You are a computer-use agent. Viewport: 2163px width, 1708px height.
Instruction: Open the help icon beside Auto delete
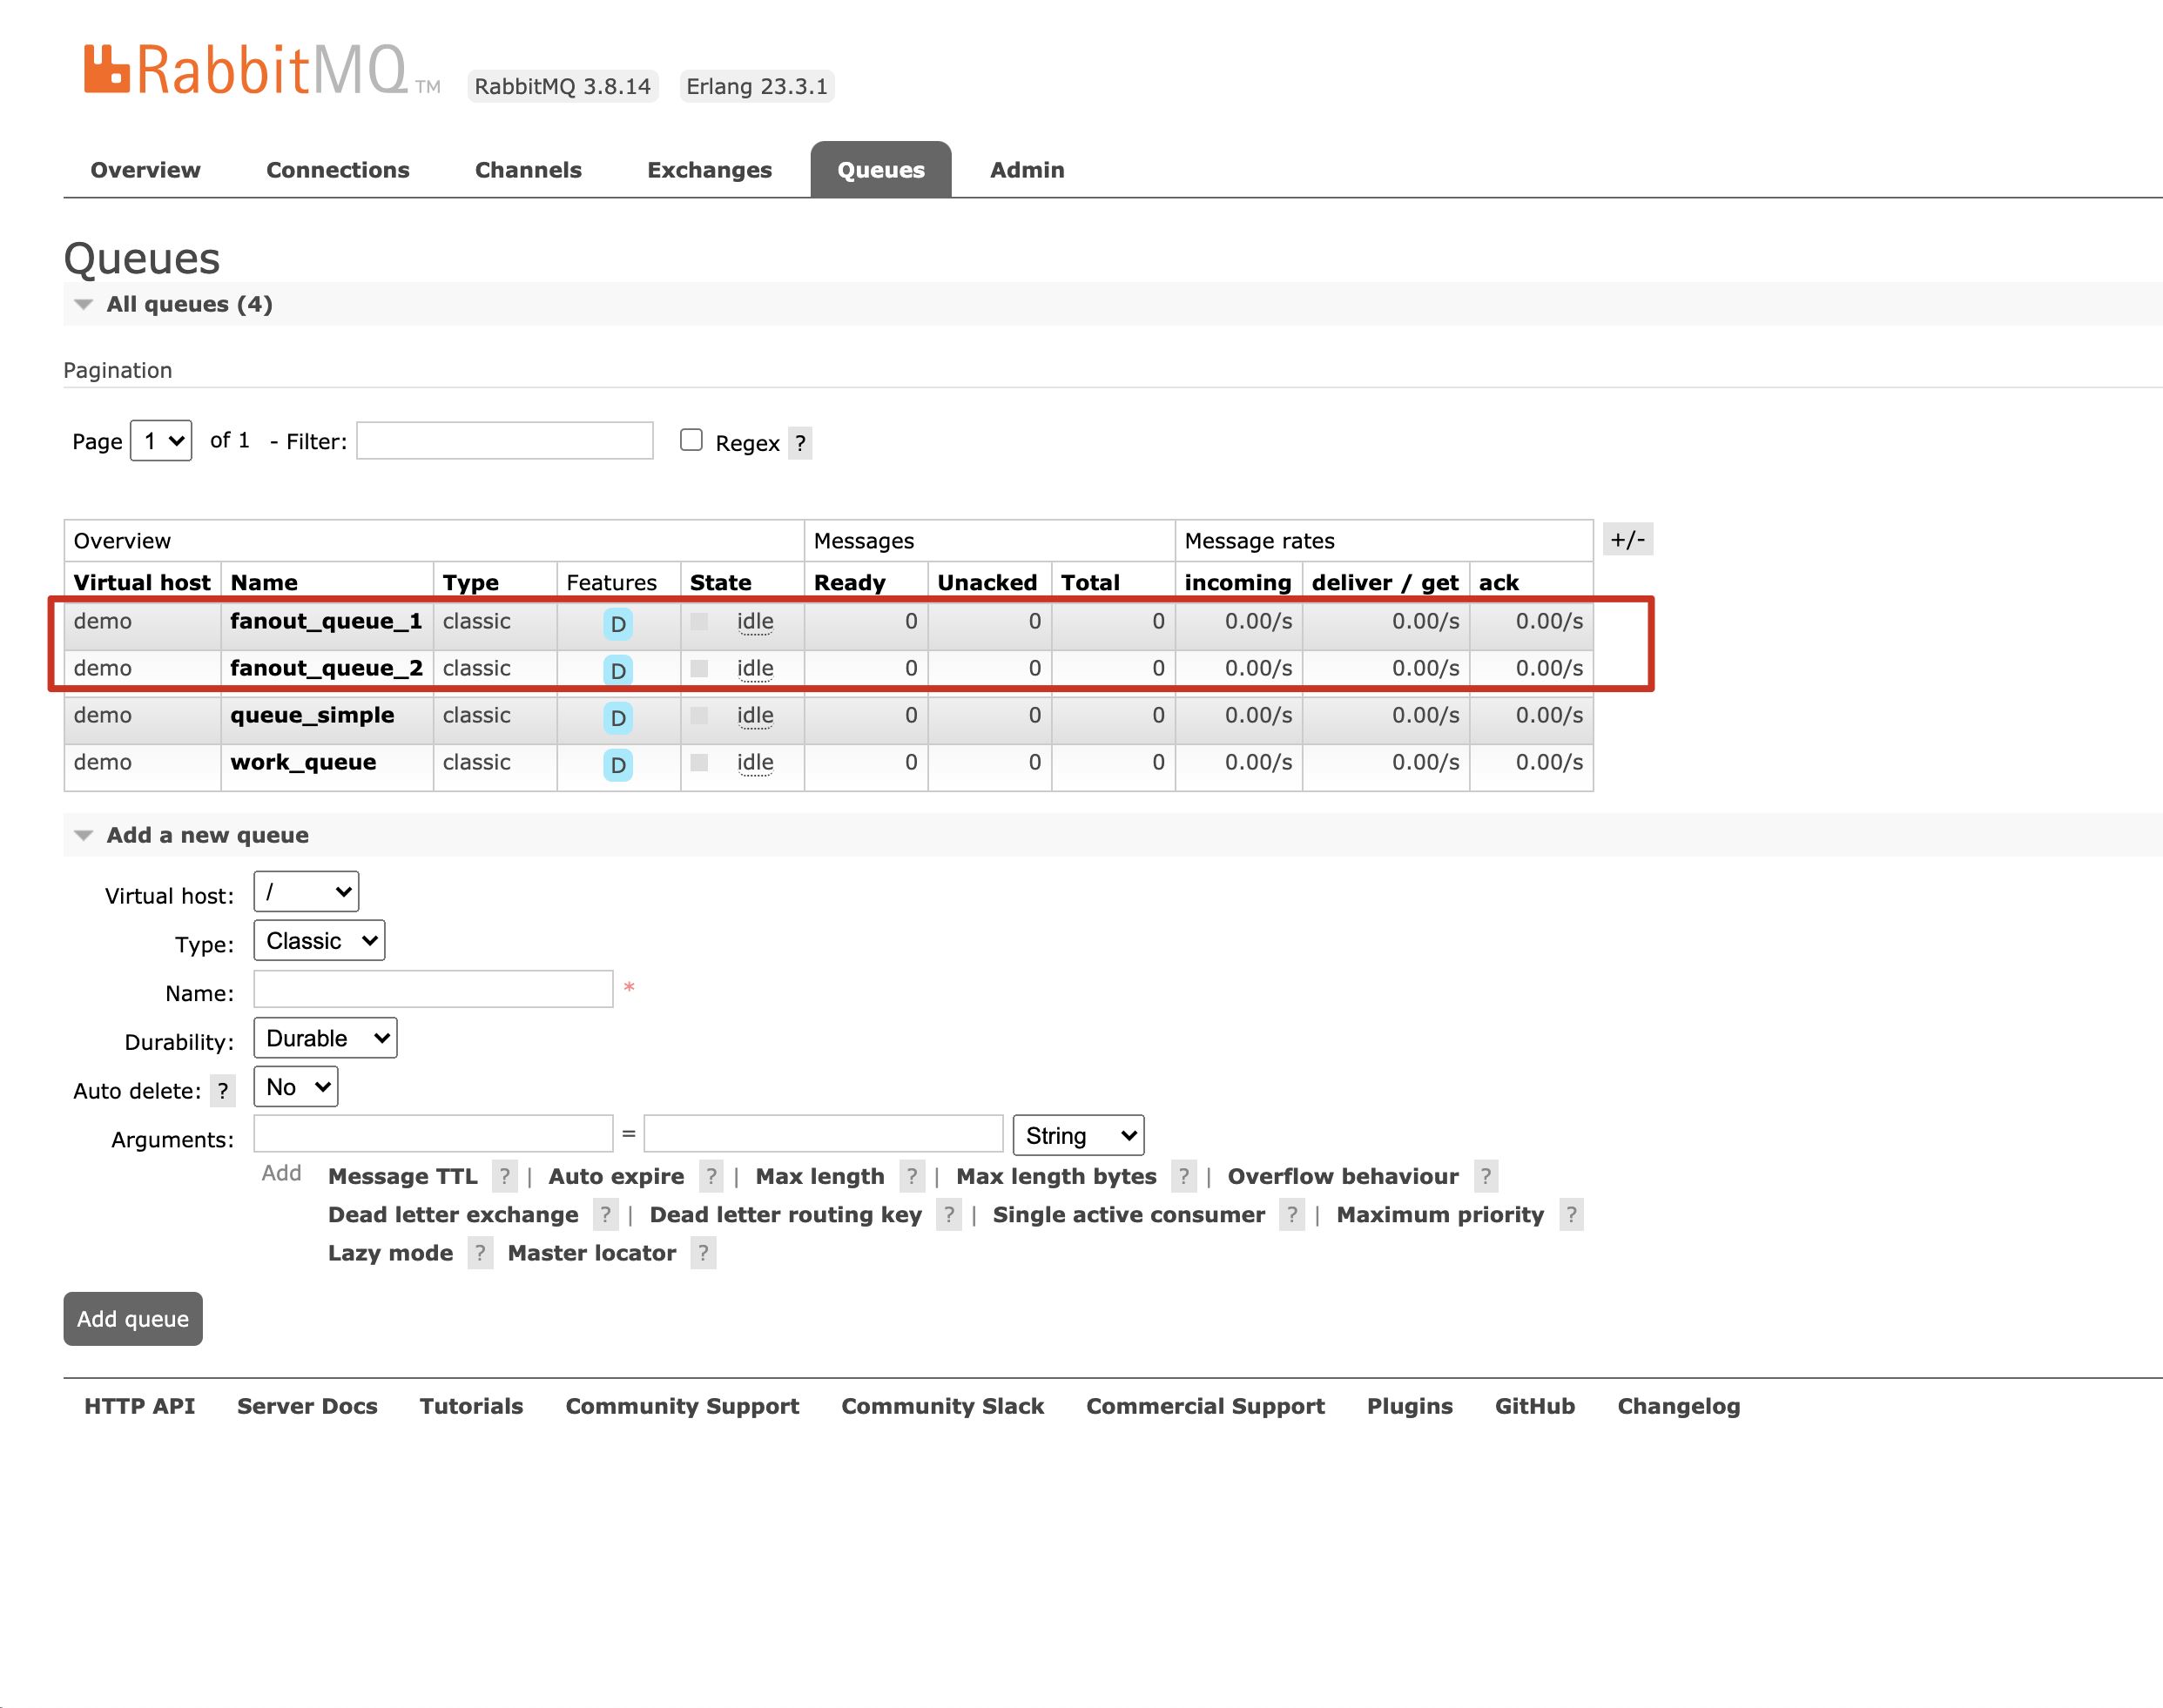pyautogui.click(x=223, y=1091)
